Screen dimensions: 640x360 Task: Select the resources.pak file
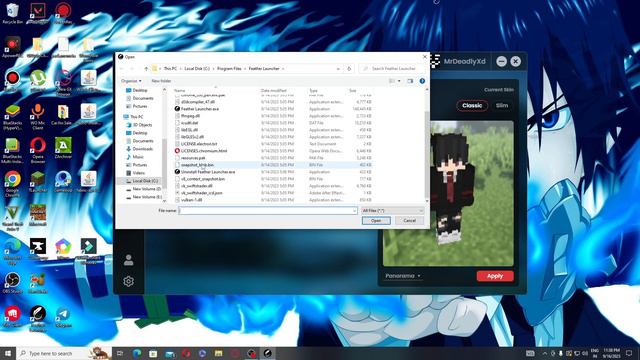click(193, 158)
